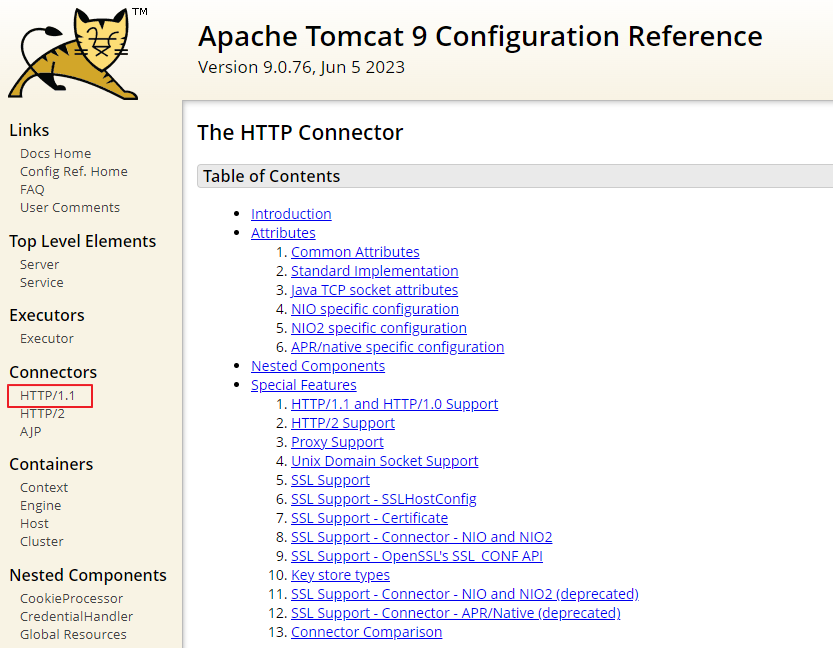This screenshot has width=833, height=648.
Task: Open CredentialHandler sidebar link
Action: pos(76,617)
